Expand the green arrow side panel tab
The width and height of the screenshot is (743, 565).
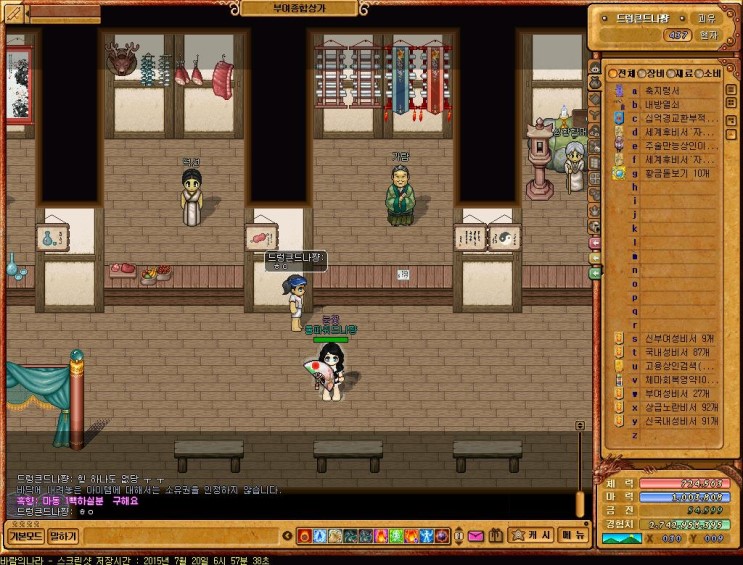594,272
